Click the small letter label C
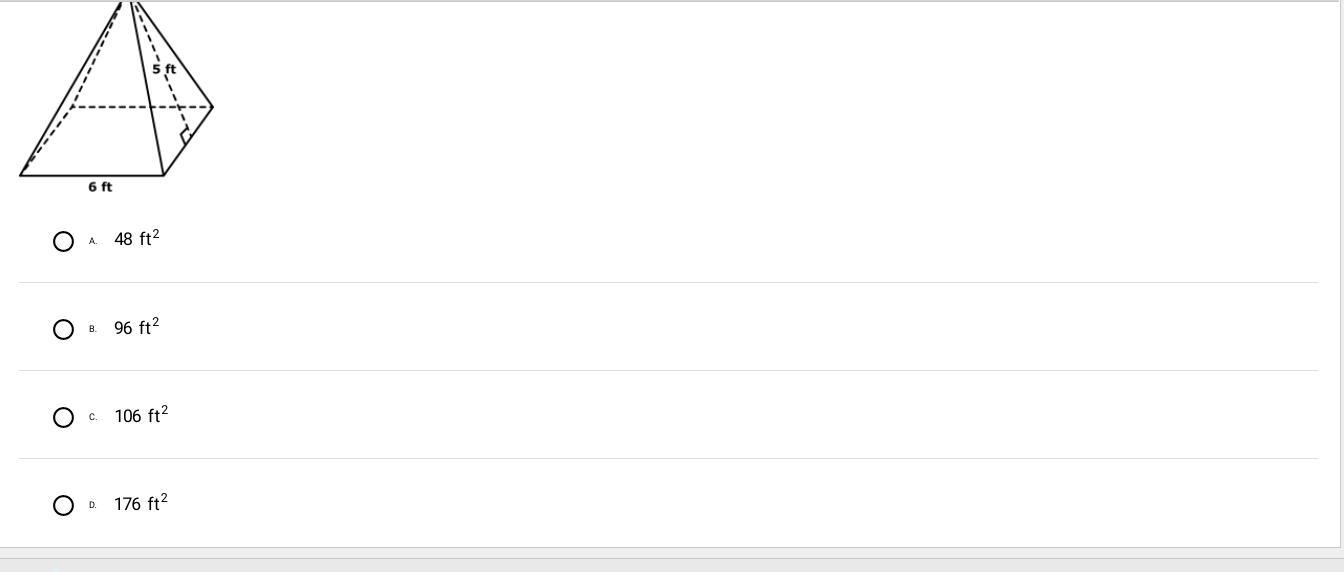Screen dimensions: 1344x572 point(92,417)
